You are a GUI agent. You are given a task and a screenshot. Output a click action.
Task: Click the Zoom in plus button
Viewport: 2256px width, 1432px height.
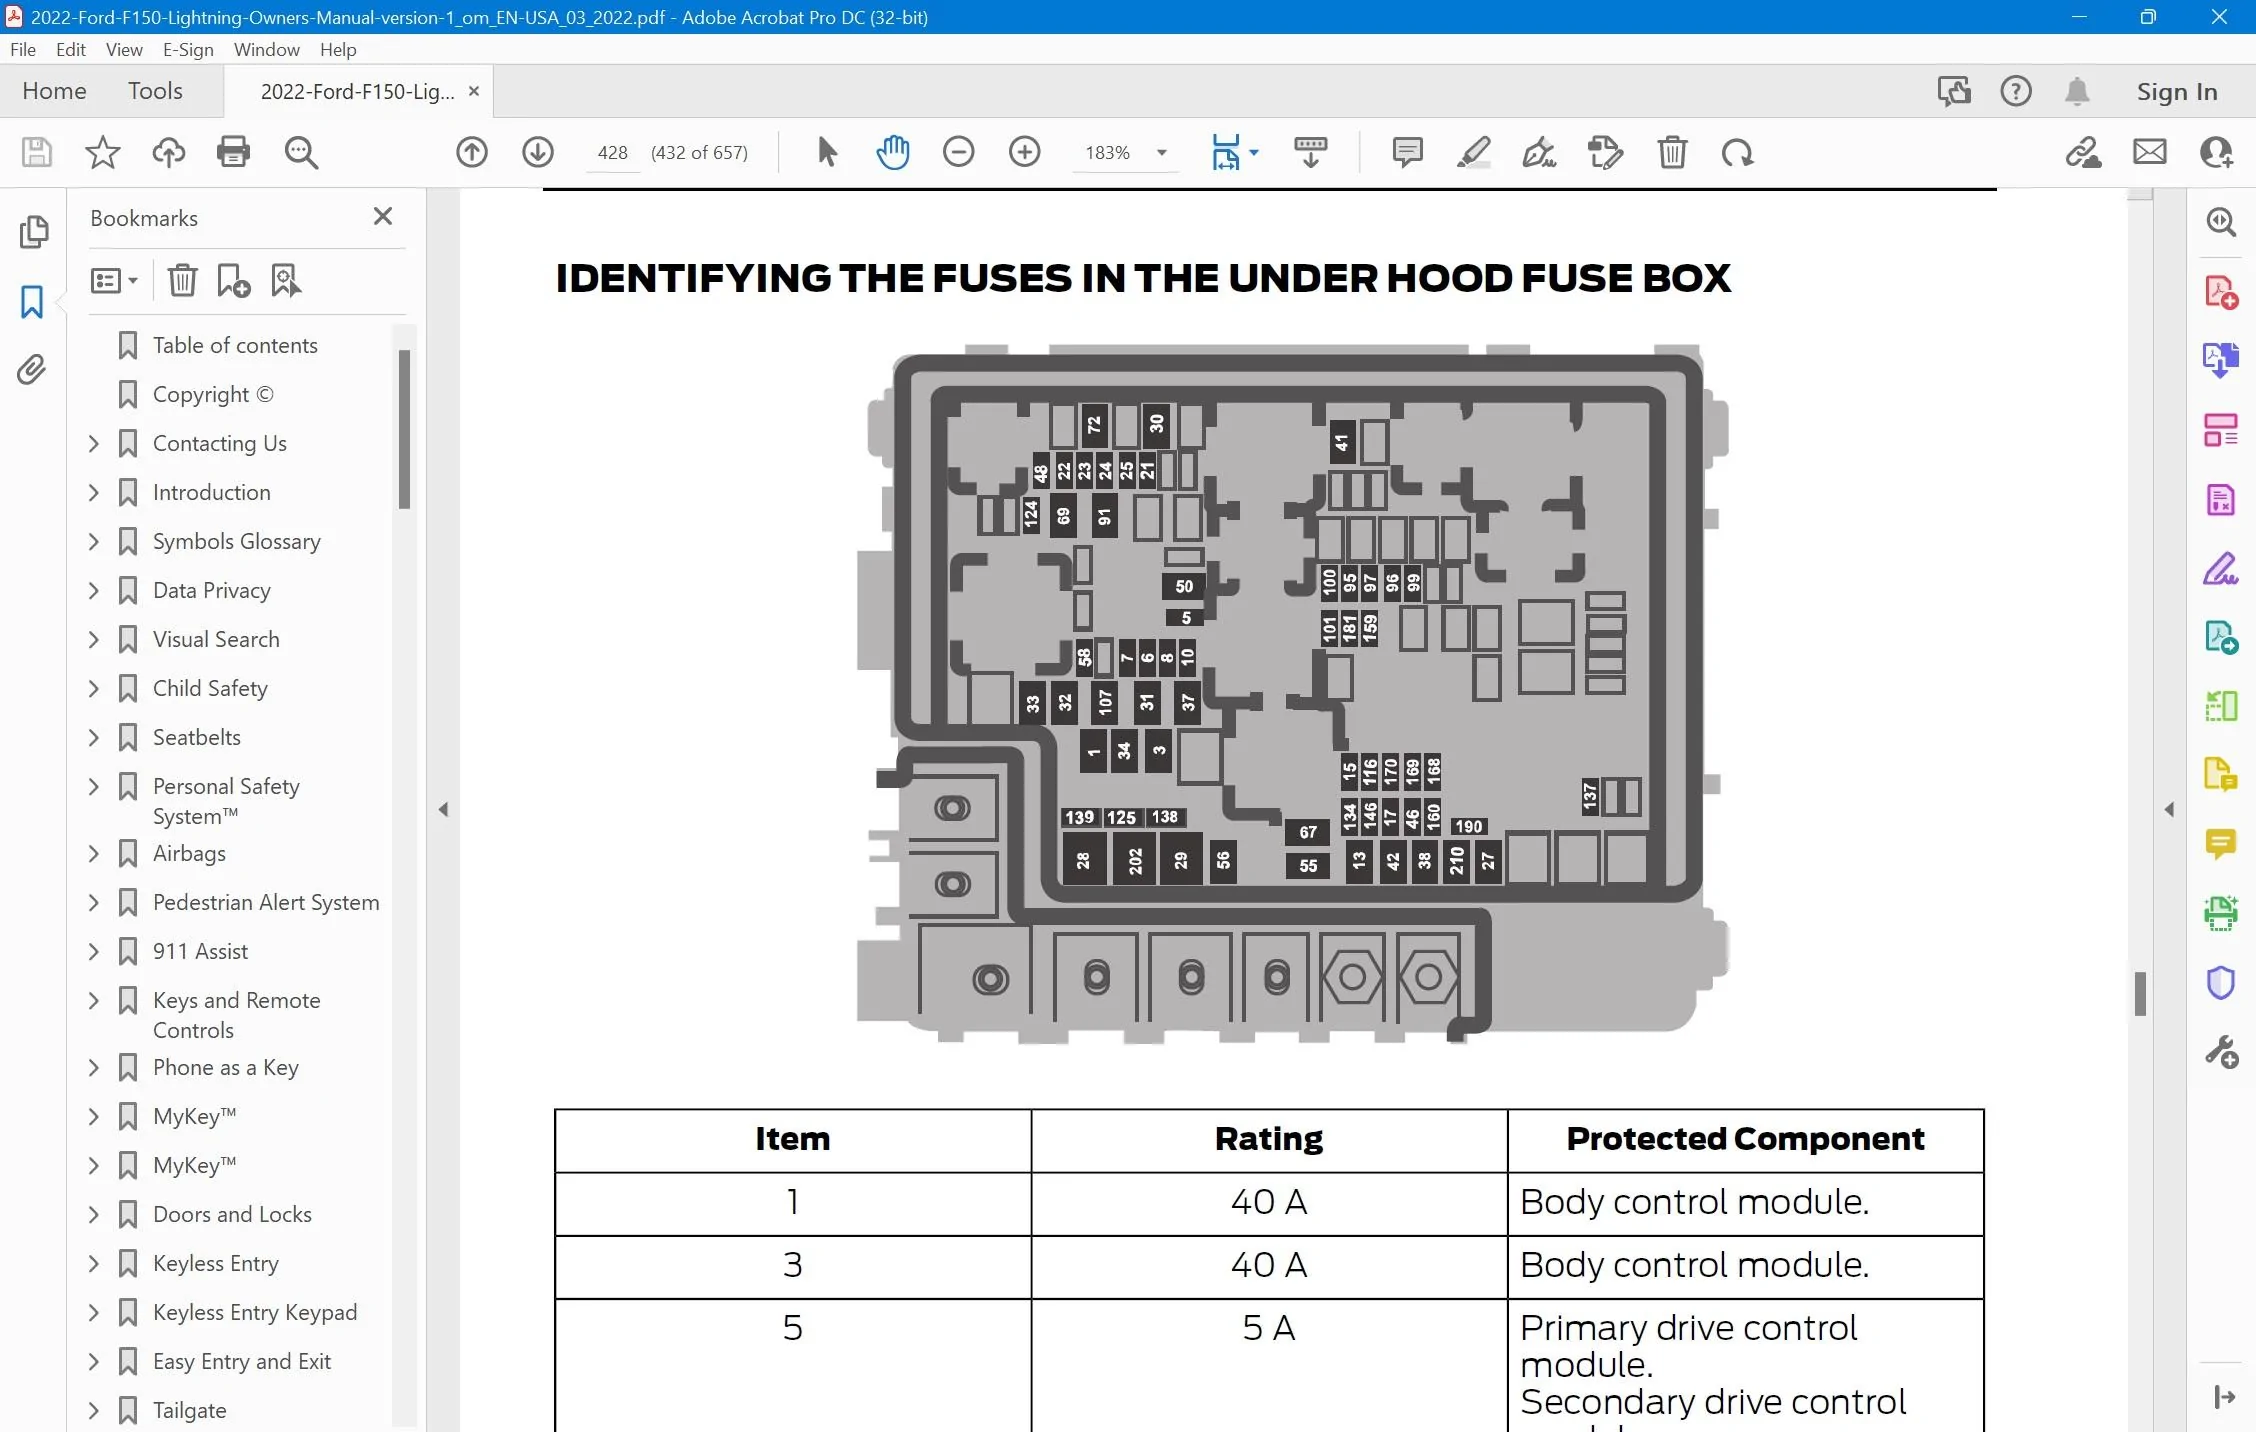(x=1024, y=152)
